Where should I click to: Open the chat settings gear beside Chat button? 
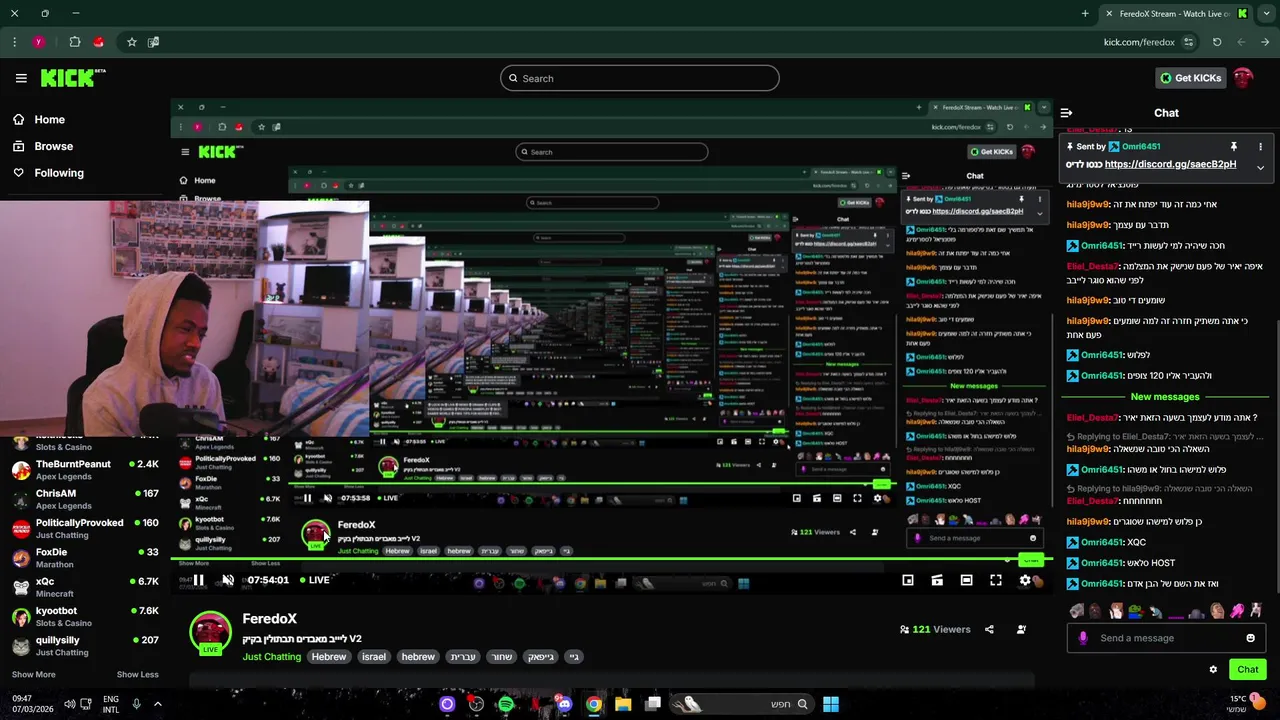(x=1213, y=670)
